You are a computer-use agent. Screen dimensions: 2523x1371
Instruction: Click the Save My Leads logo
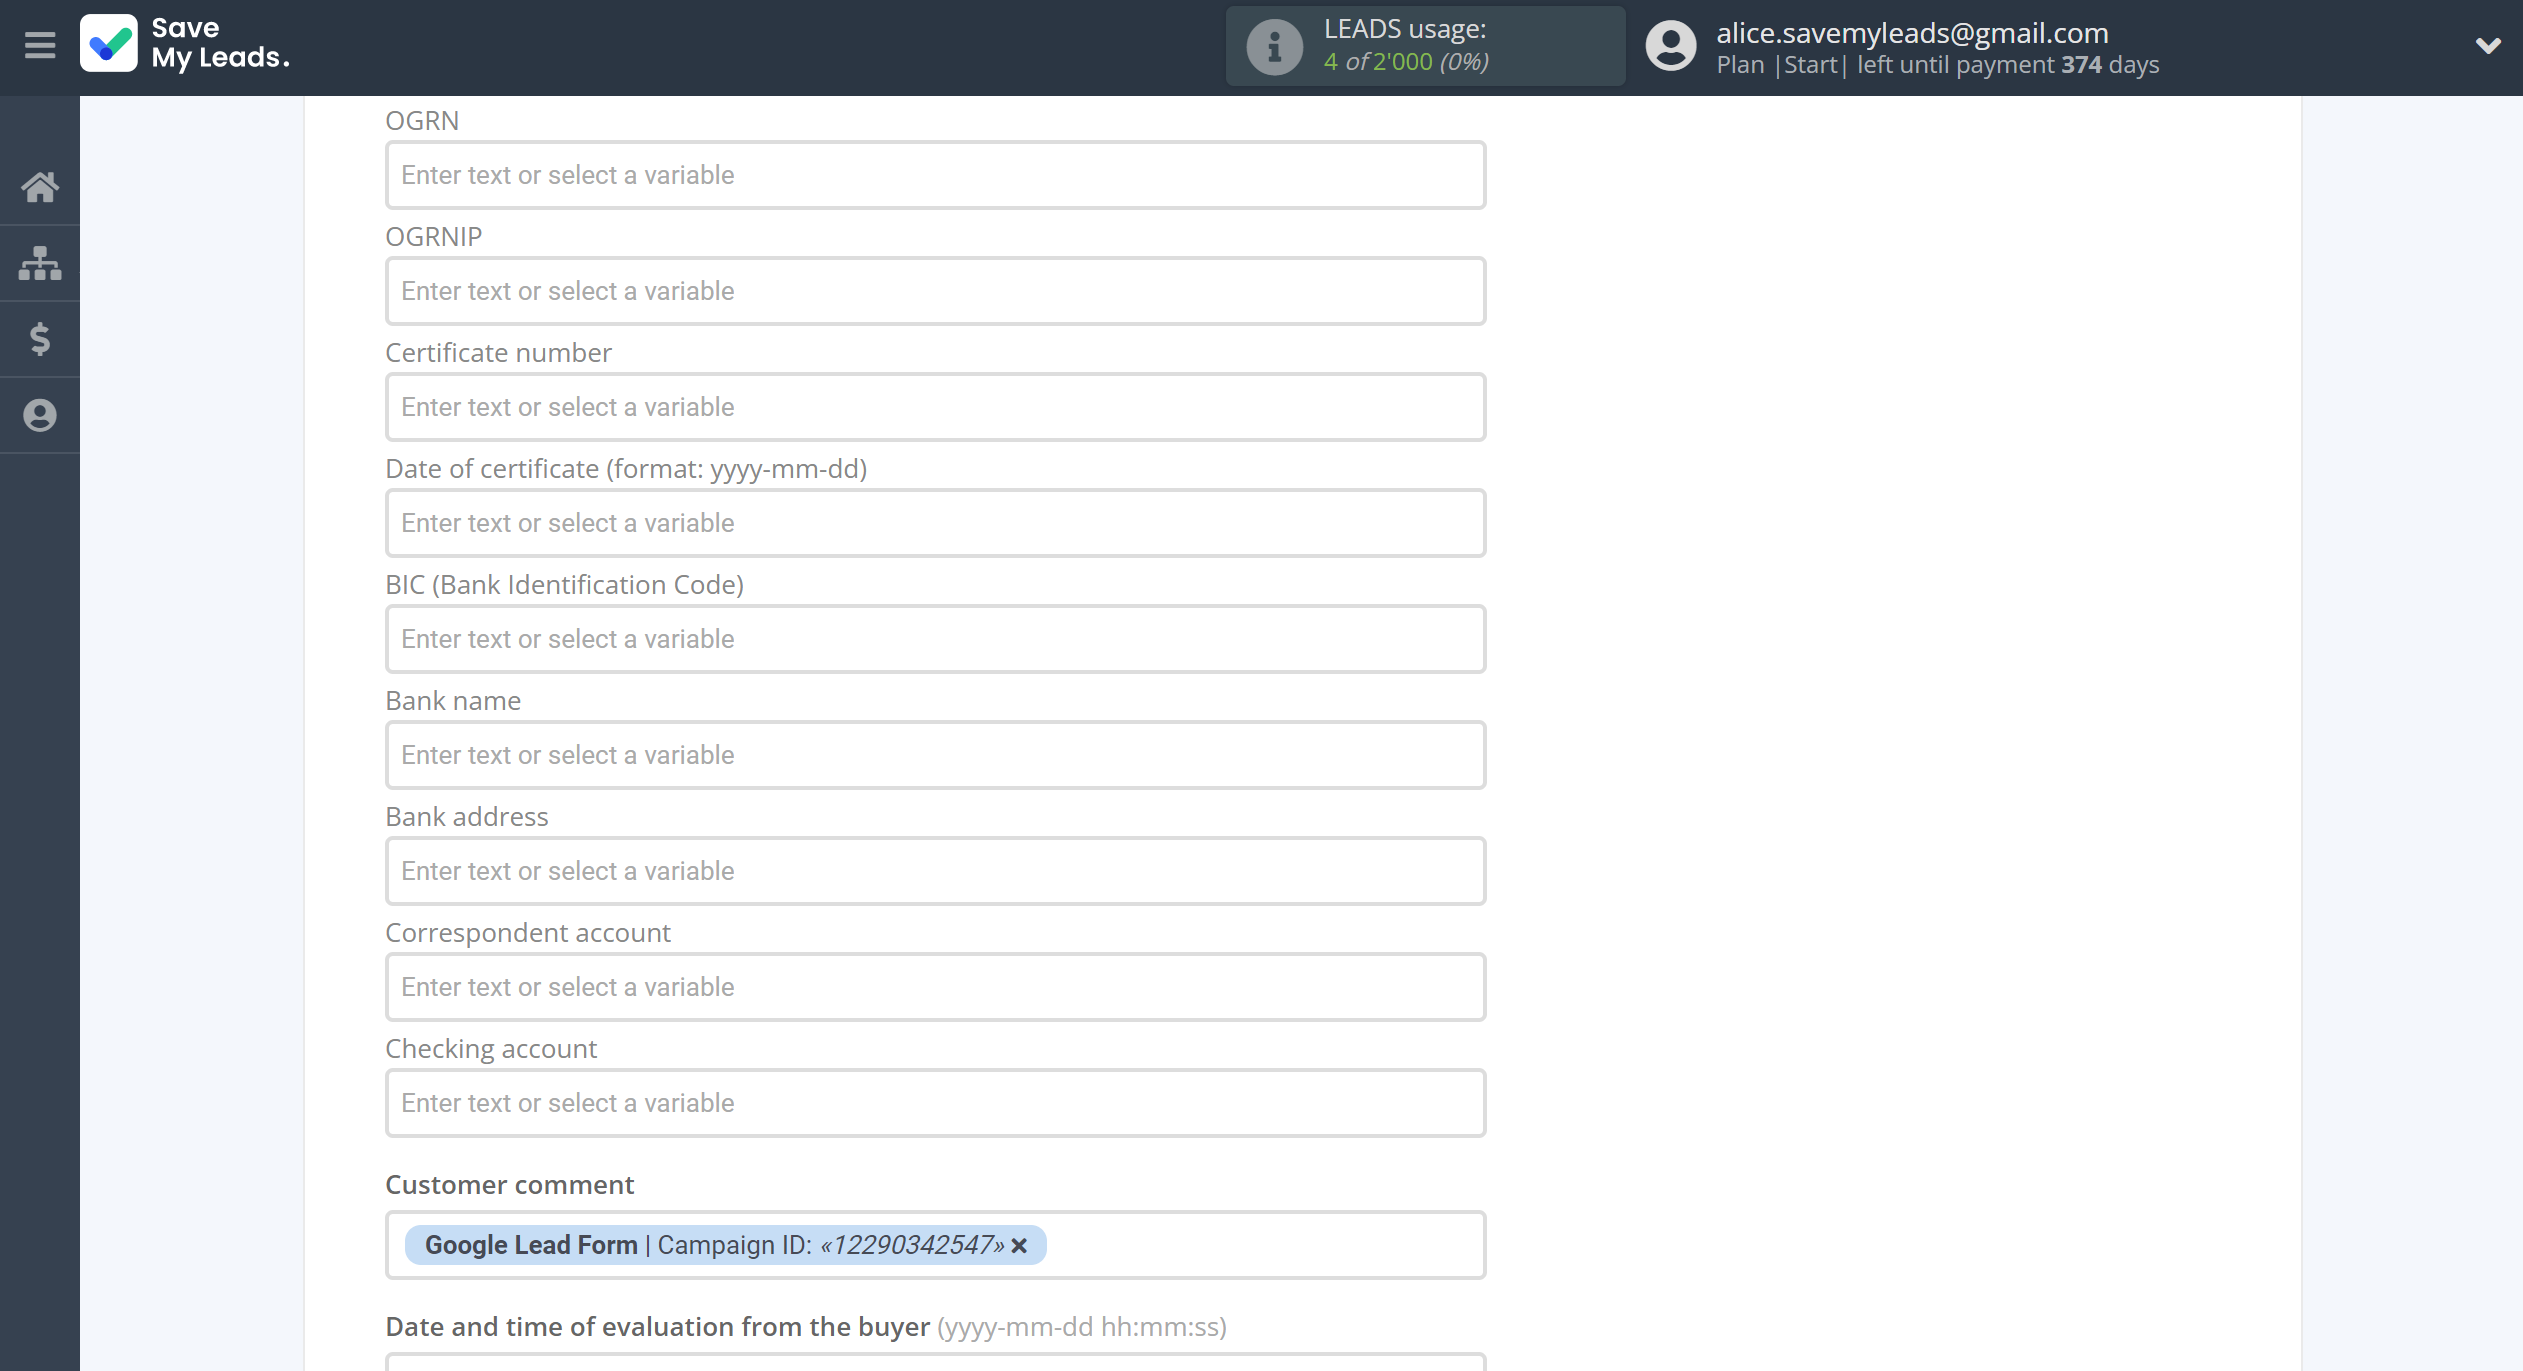[x=185, y=44]
